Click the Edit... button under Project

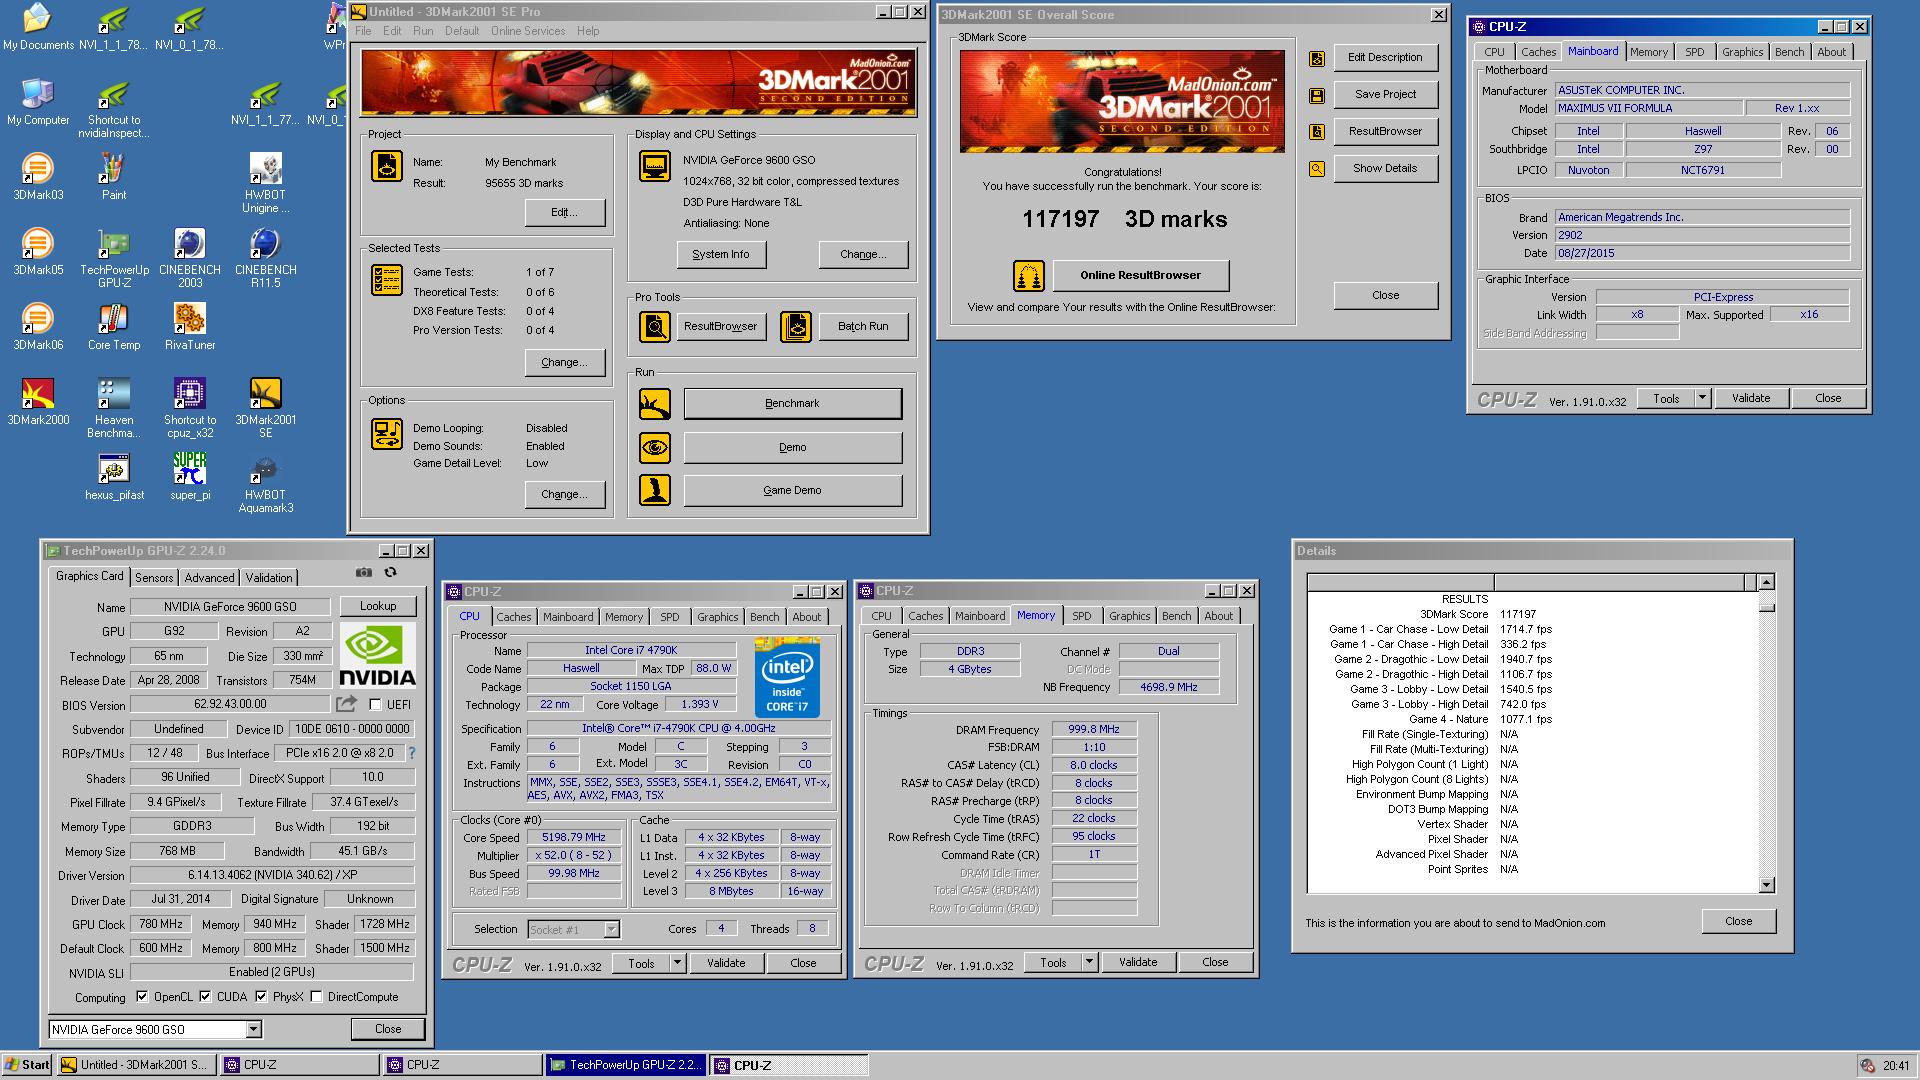[564, 212]
